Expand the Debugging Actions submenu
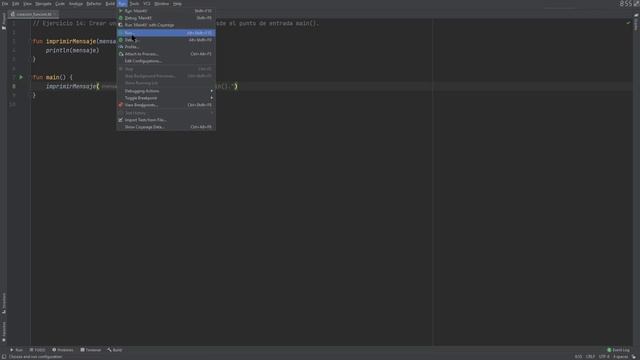Viewport: 640px width, 360px height. pos(166,91)
